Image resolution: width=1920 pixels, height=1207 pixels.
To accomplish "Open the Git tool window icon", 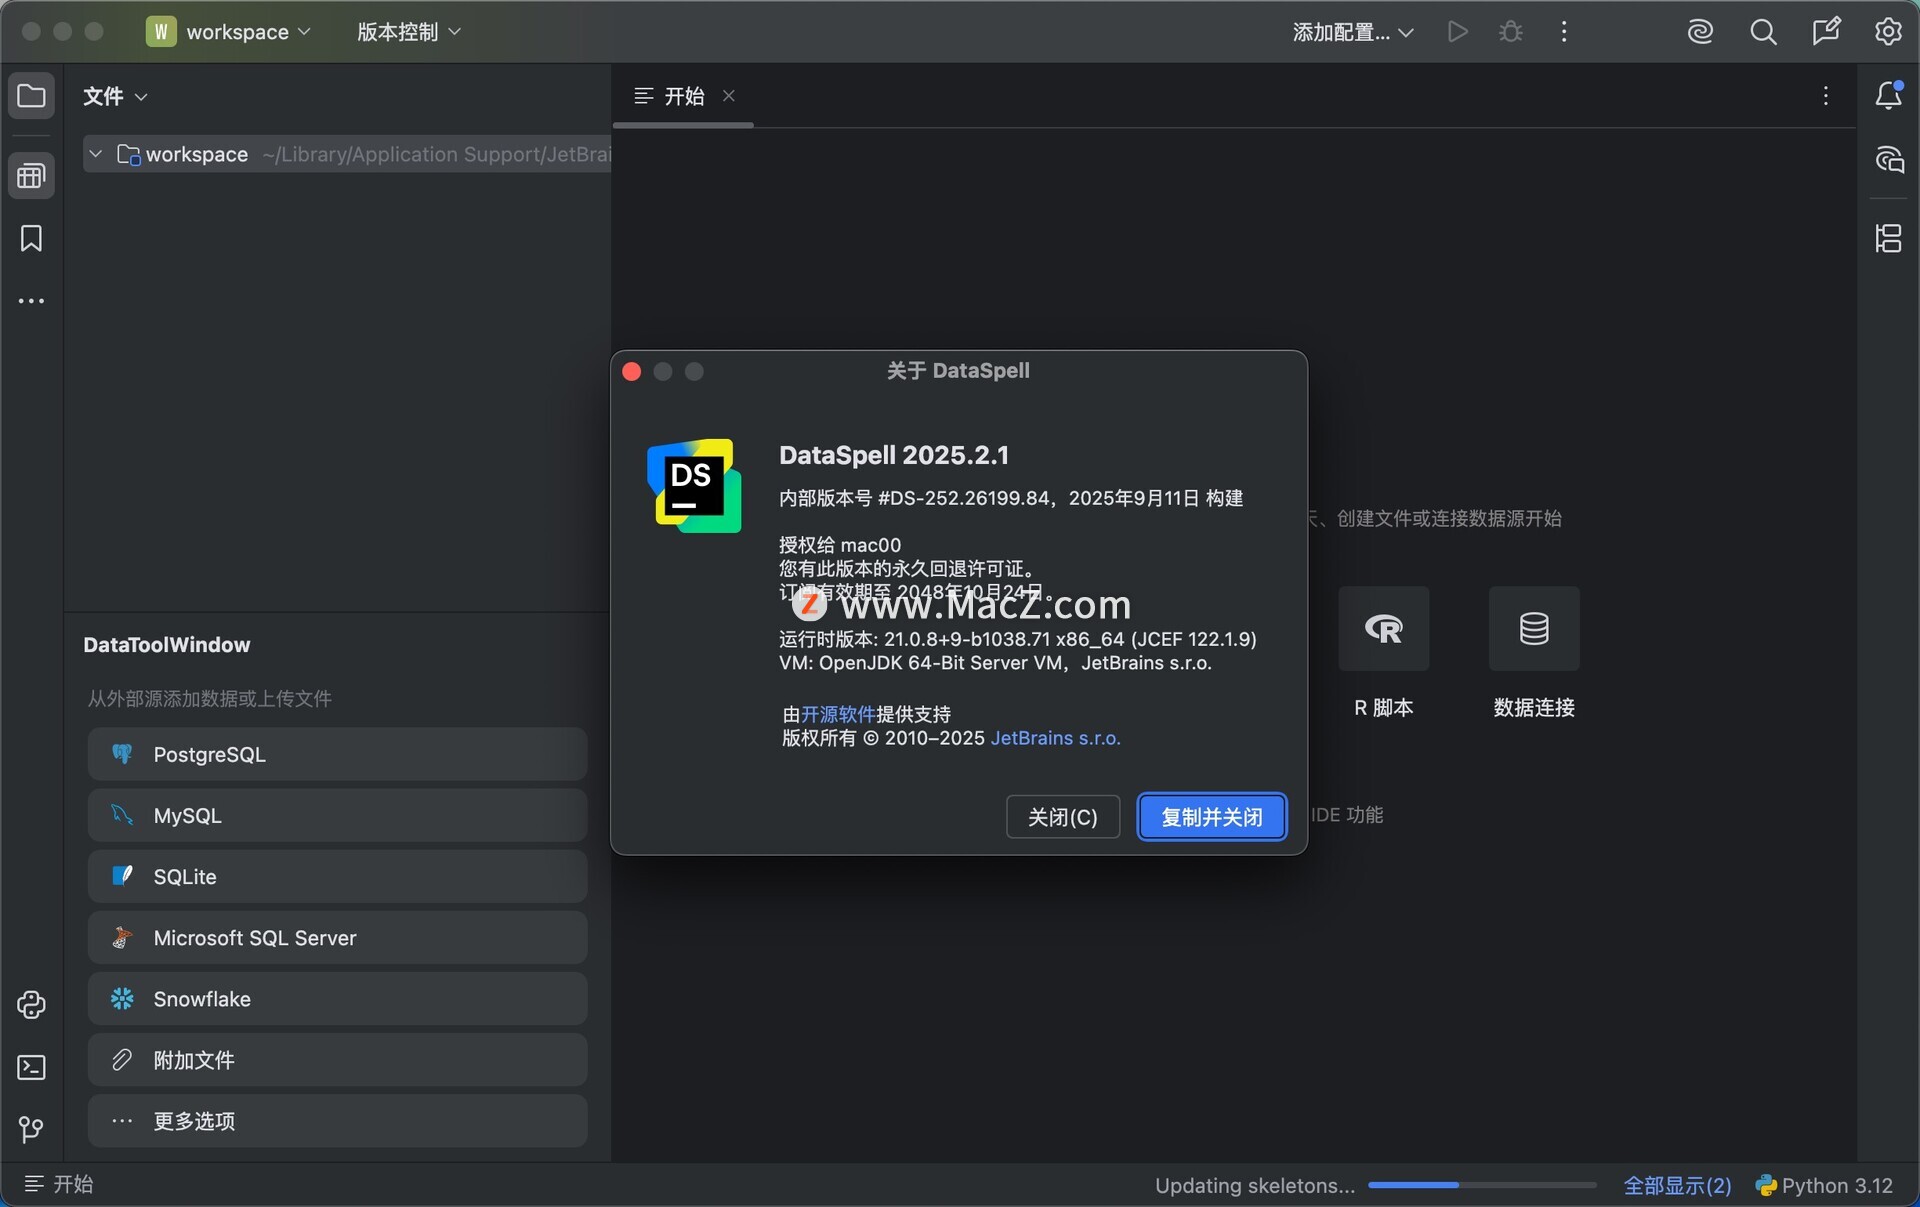I will [31, 1130].
